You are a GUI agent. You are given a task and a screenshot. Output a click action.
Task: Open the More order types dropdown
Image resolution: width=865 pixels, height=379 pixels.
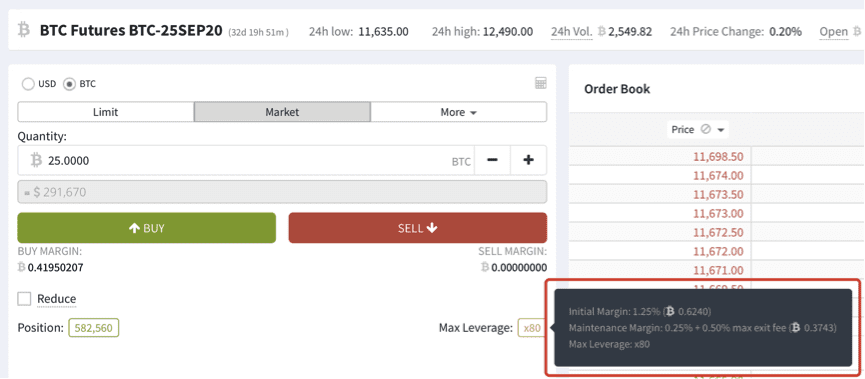click(x=458, y=112)
